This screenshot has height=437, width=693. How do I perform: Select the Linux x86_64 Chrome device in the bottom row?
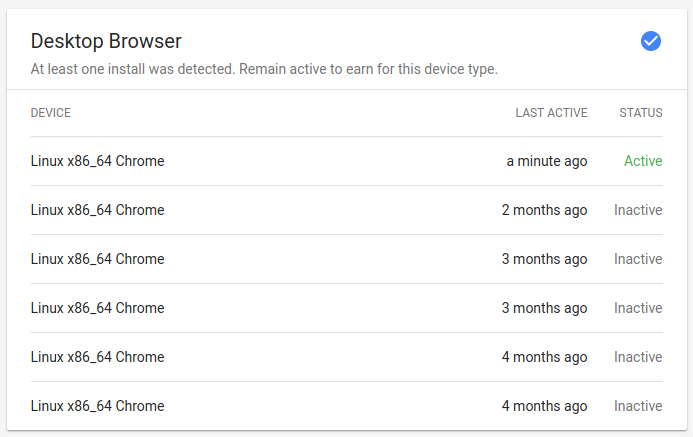(x=98, y=406)
